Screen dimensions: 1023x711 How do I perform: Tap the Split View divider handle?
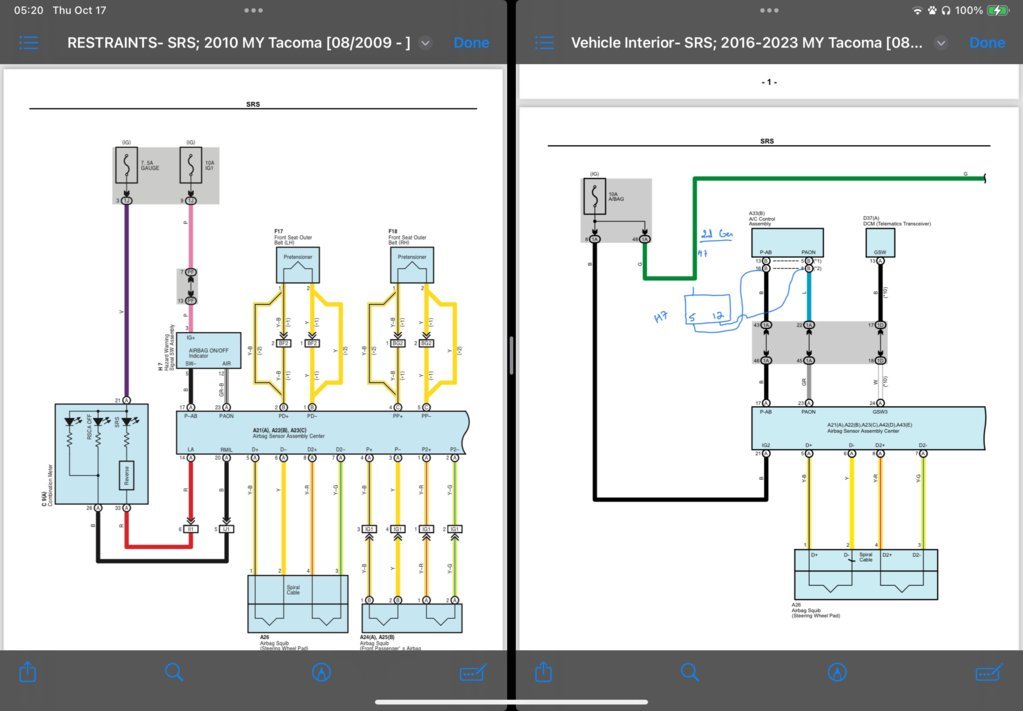512,356
